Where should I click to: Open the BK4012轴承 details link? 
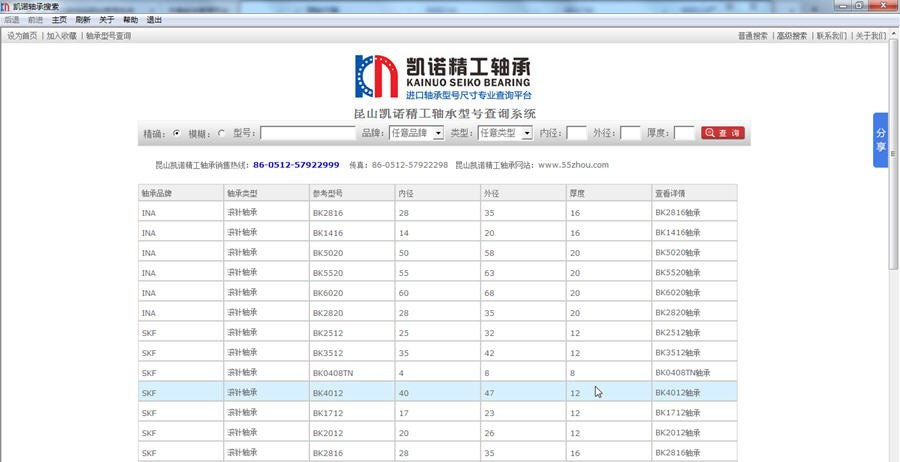677,393
